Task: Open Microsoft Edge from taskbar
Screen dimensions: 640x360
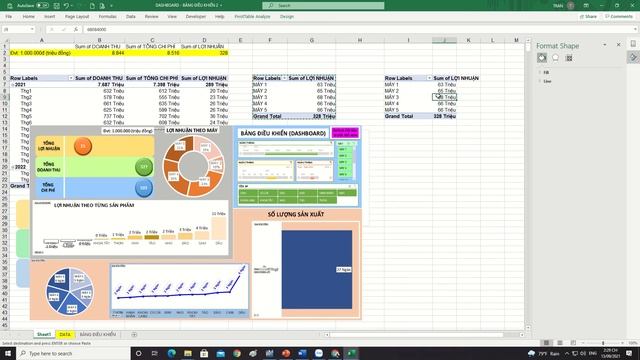Action: 171,353
